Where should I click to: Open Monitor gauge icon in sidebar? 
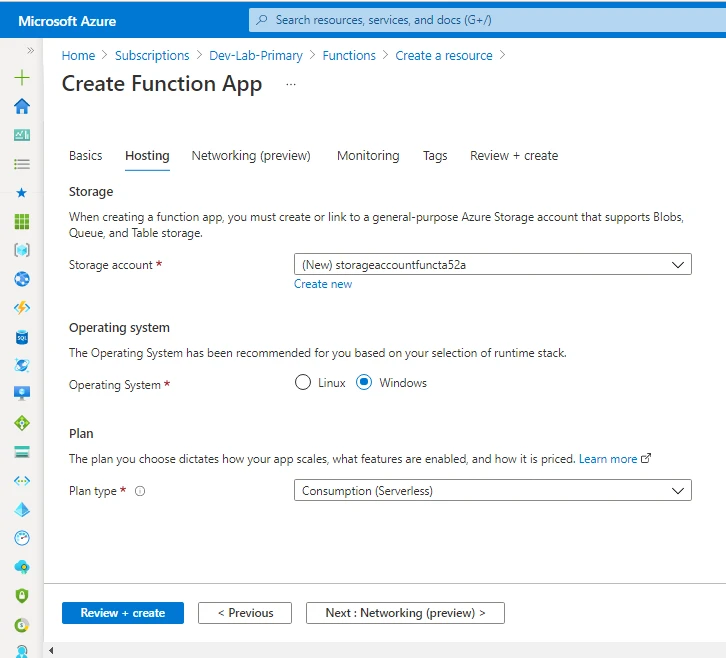[22, 538]
